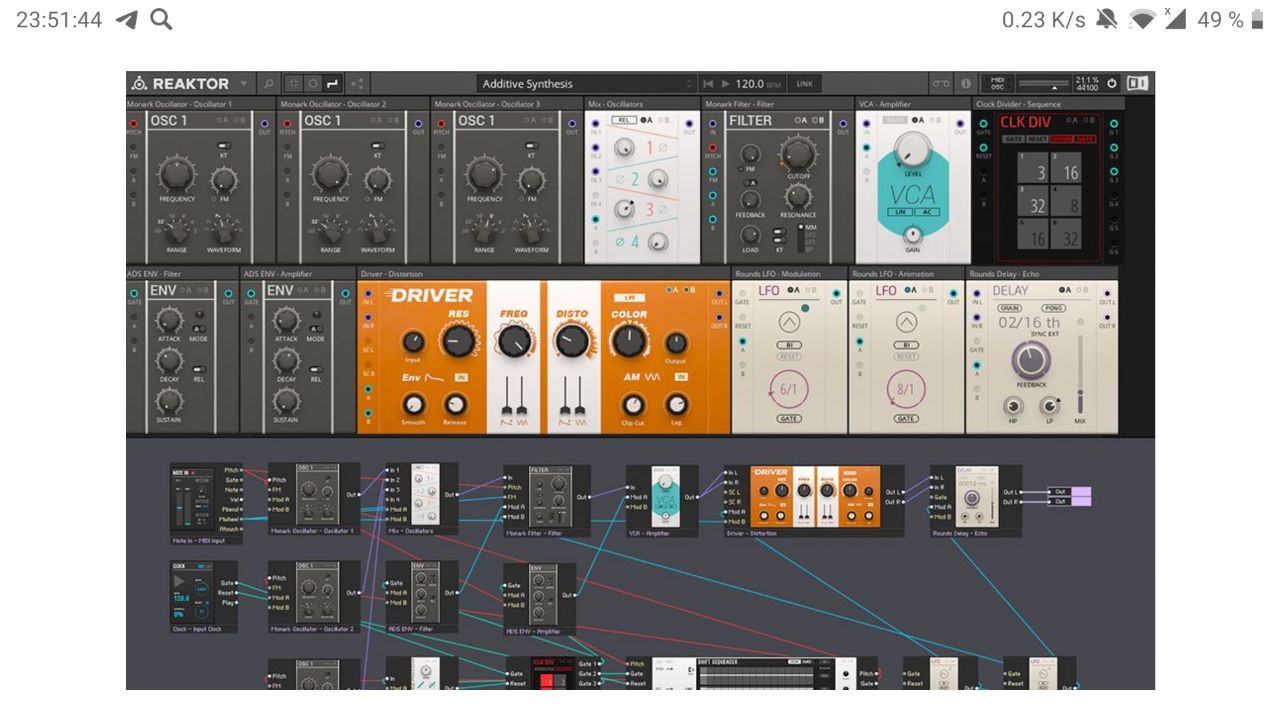Open the Reaktor main menu dropdown arrow
Image resolution: width=1280 pixels, height=720 pixels.
244,84
